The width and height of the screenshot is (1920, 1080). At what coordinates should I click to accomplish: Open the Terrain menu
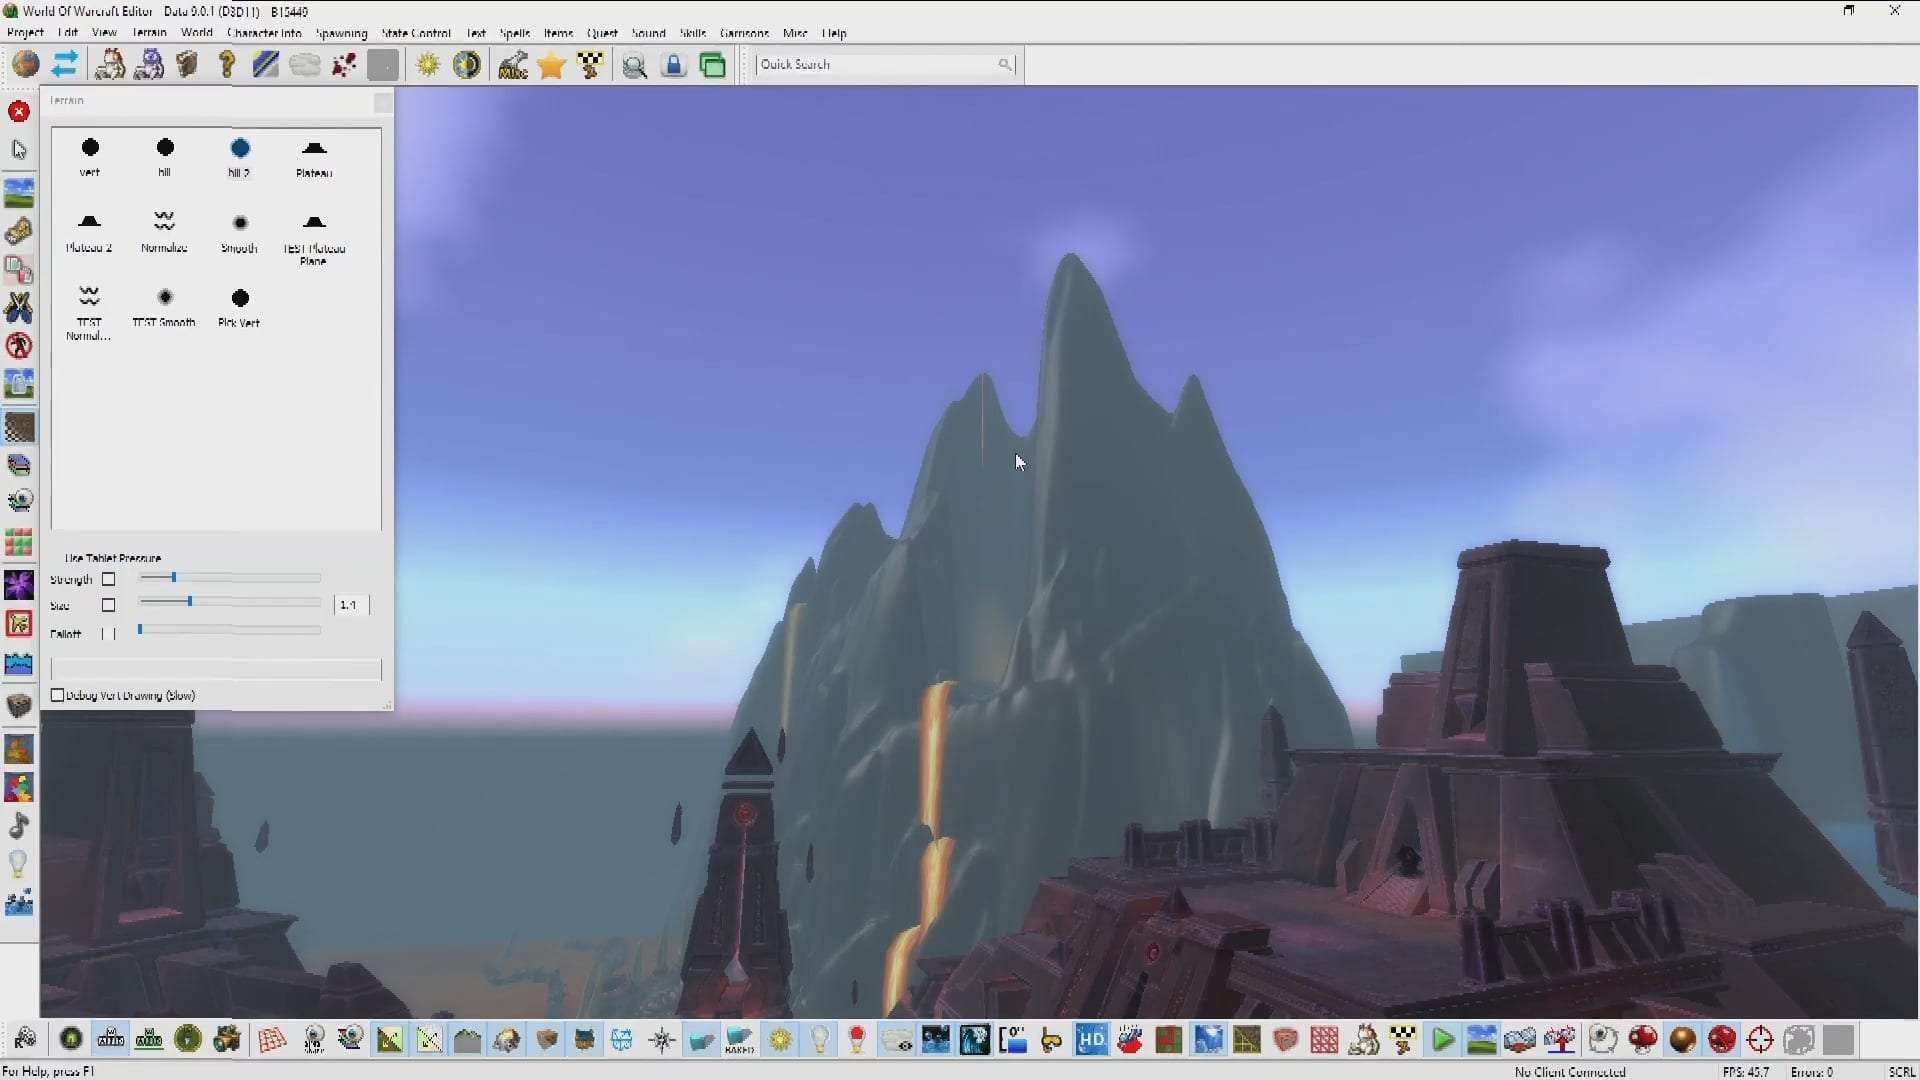coord(149,33)
